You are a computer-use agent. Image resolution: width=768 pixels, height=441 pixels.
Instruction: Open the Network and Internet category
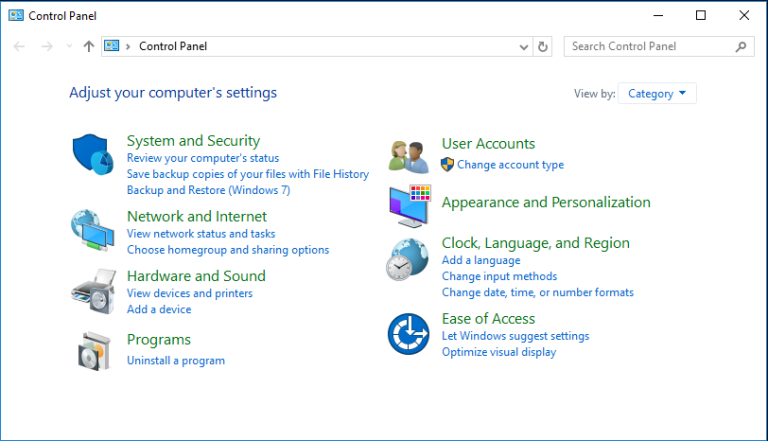tap(197, 216)
